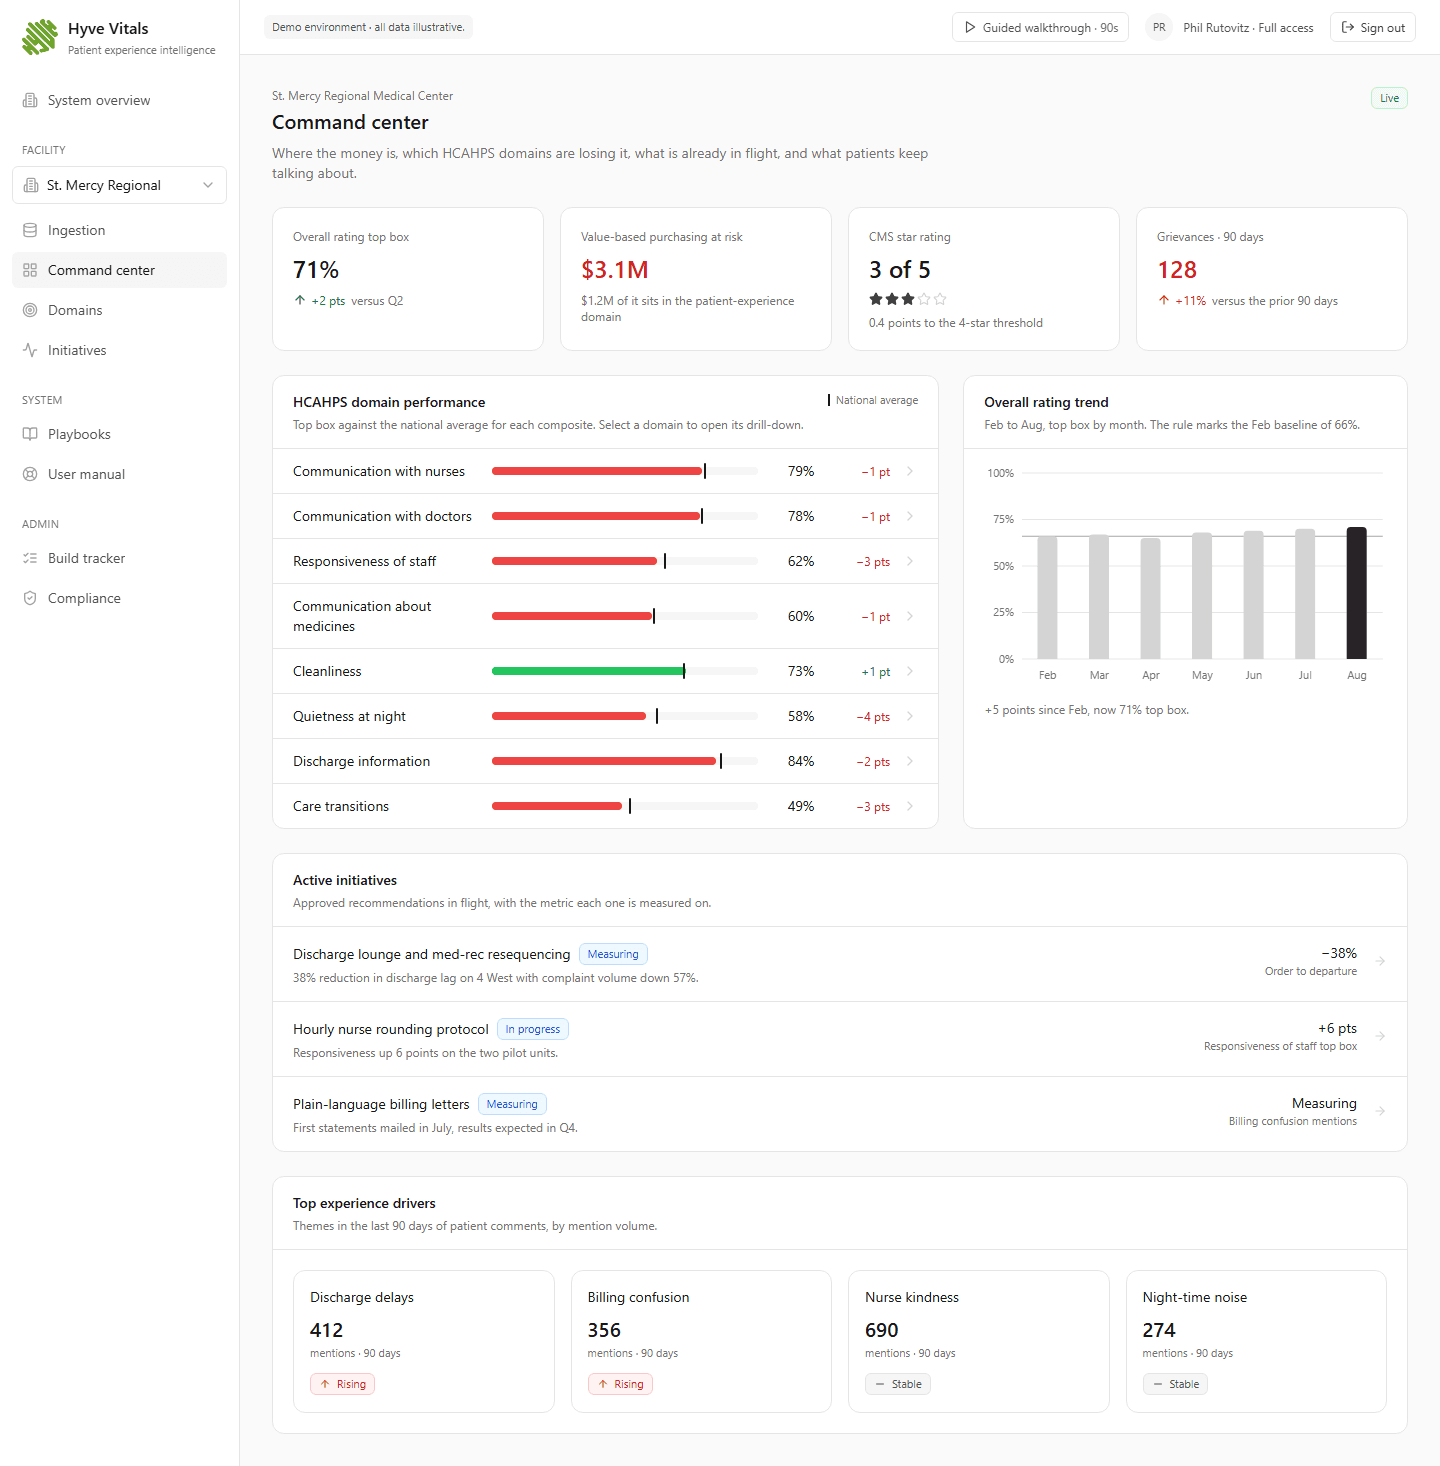Click the Compliance shield icon

(30, 598)
